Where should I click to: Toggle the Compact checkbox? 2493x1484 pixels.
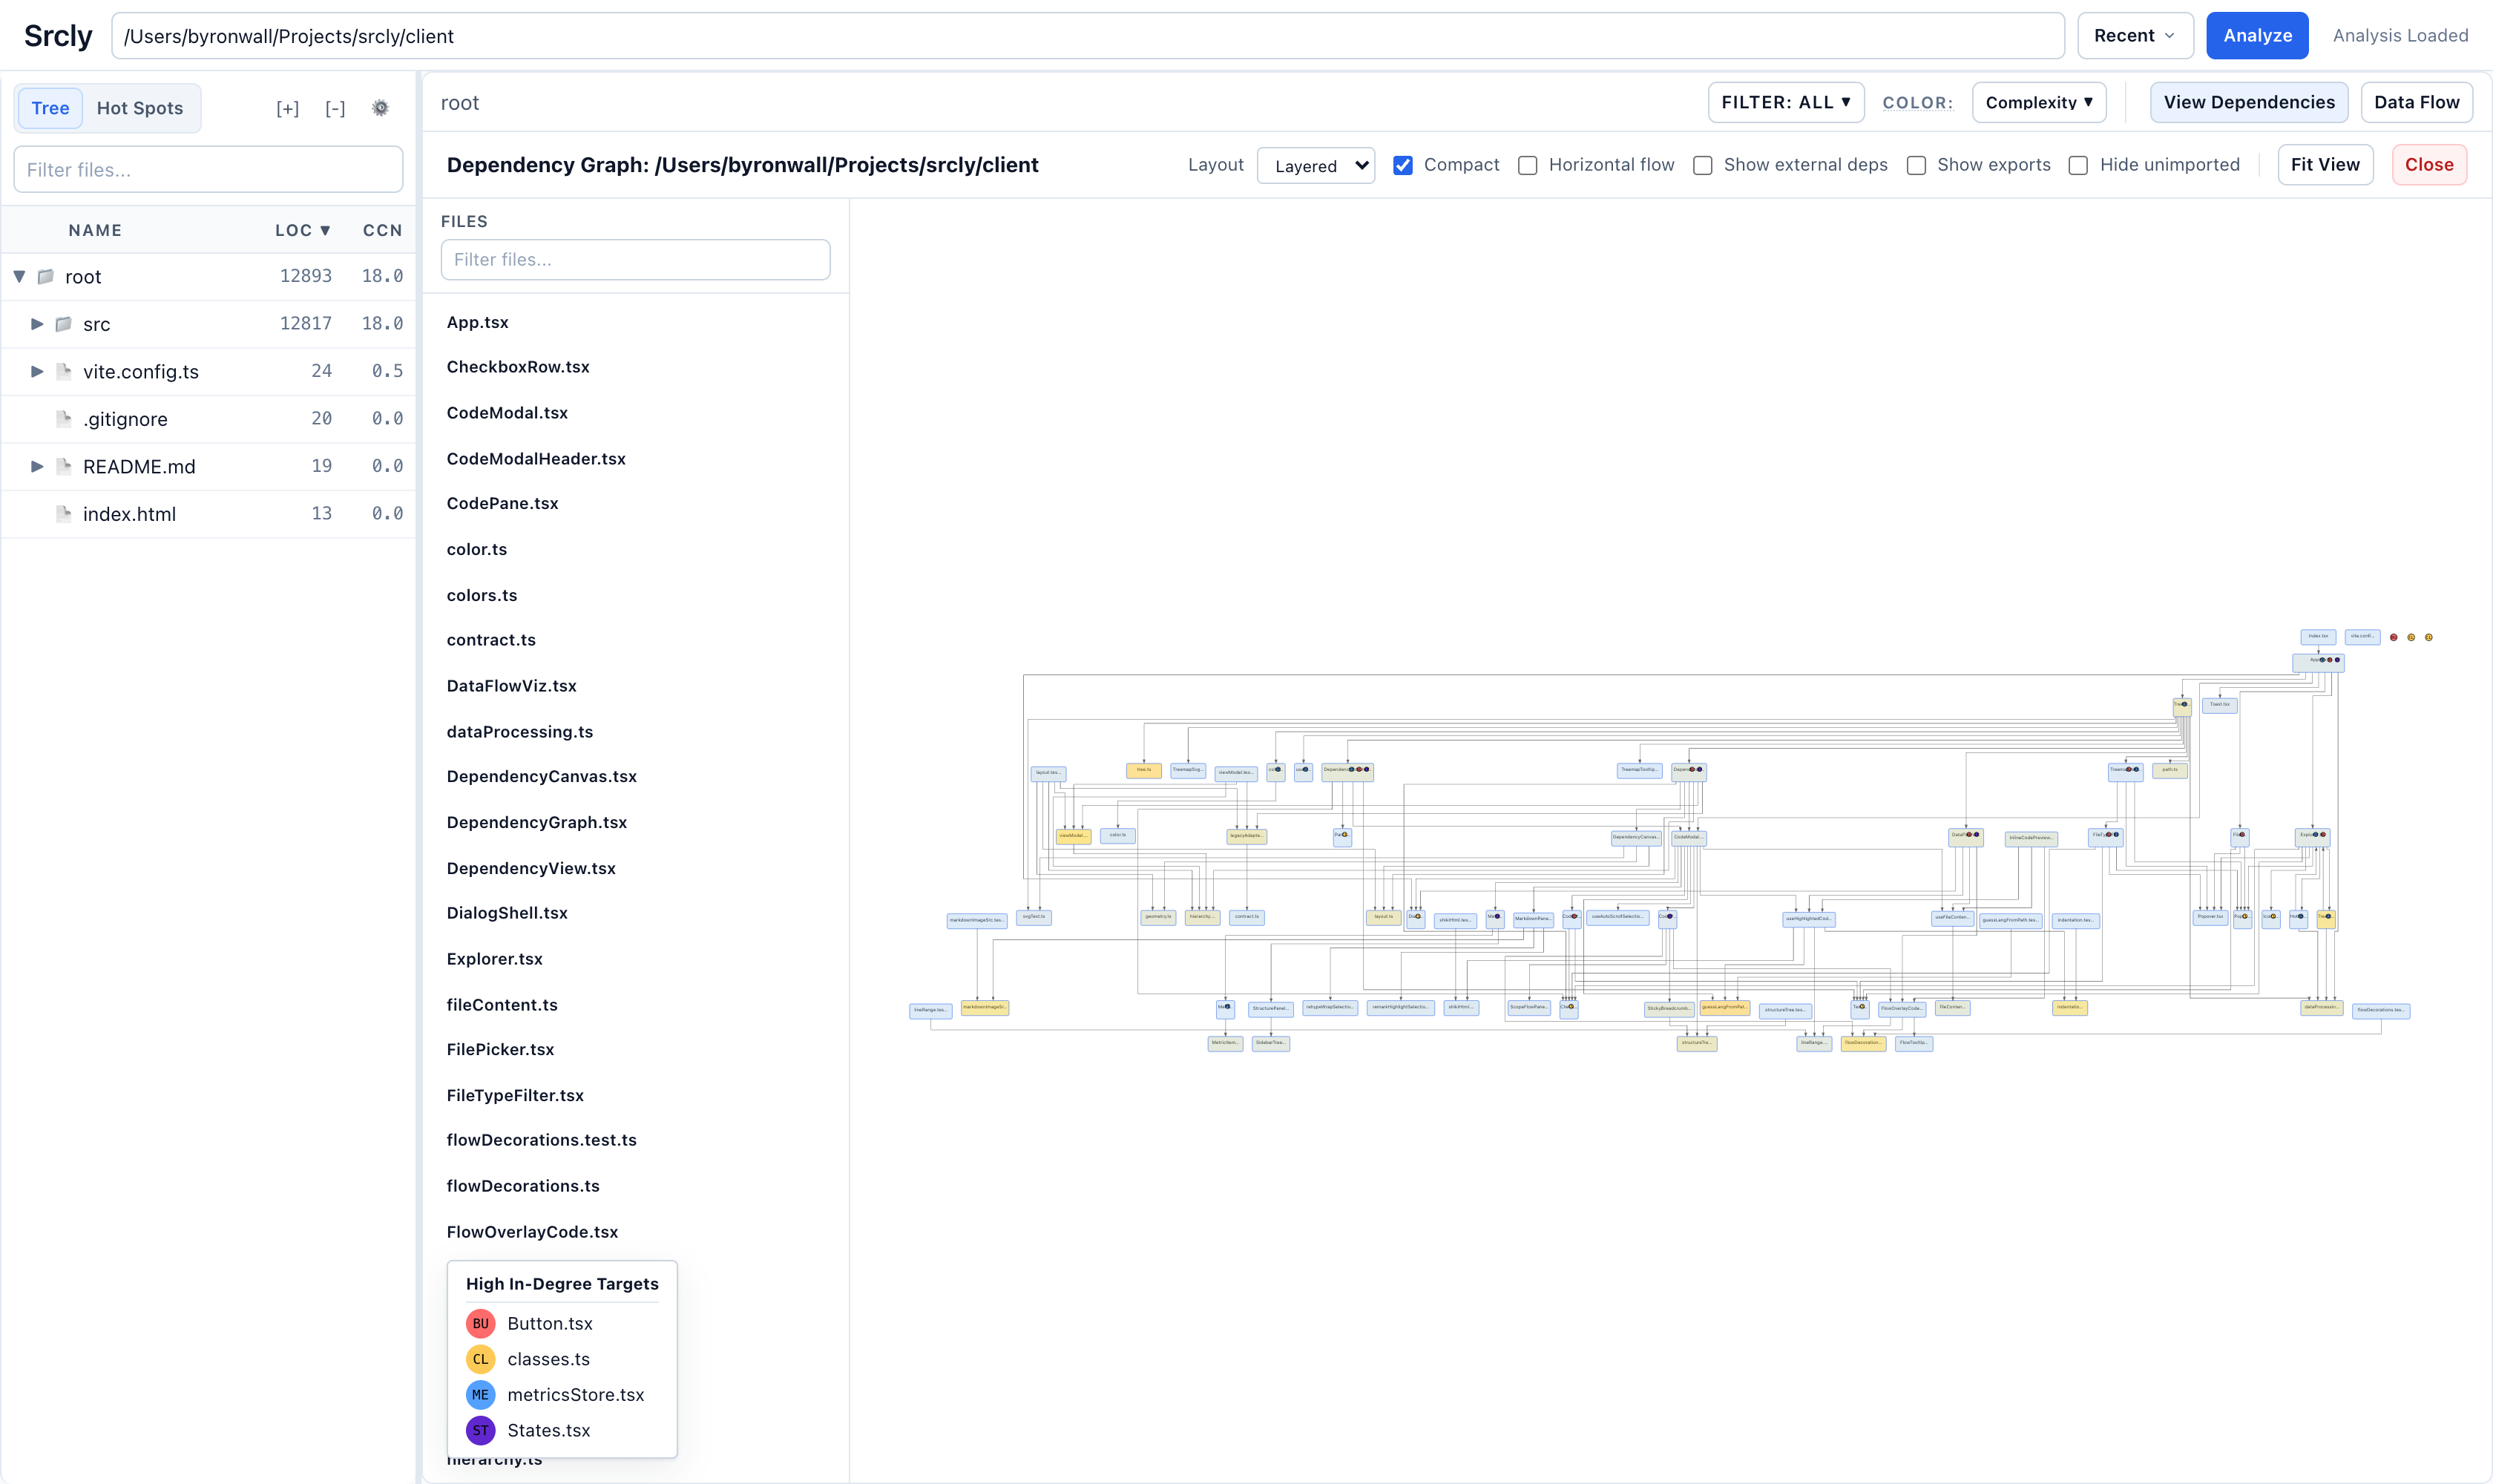coord(1403,165)
